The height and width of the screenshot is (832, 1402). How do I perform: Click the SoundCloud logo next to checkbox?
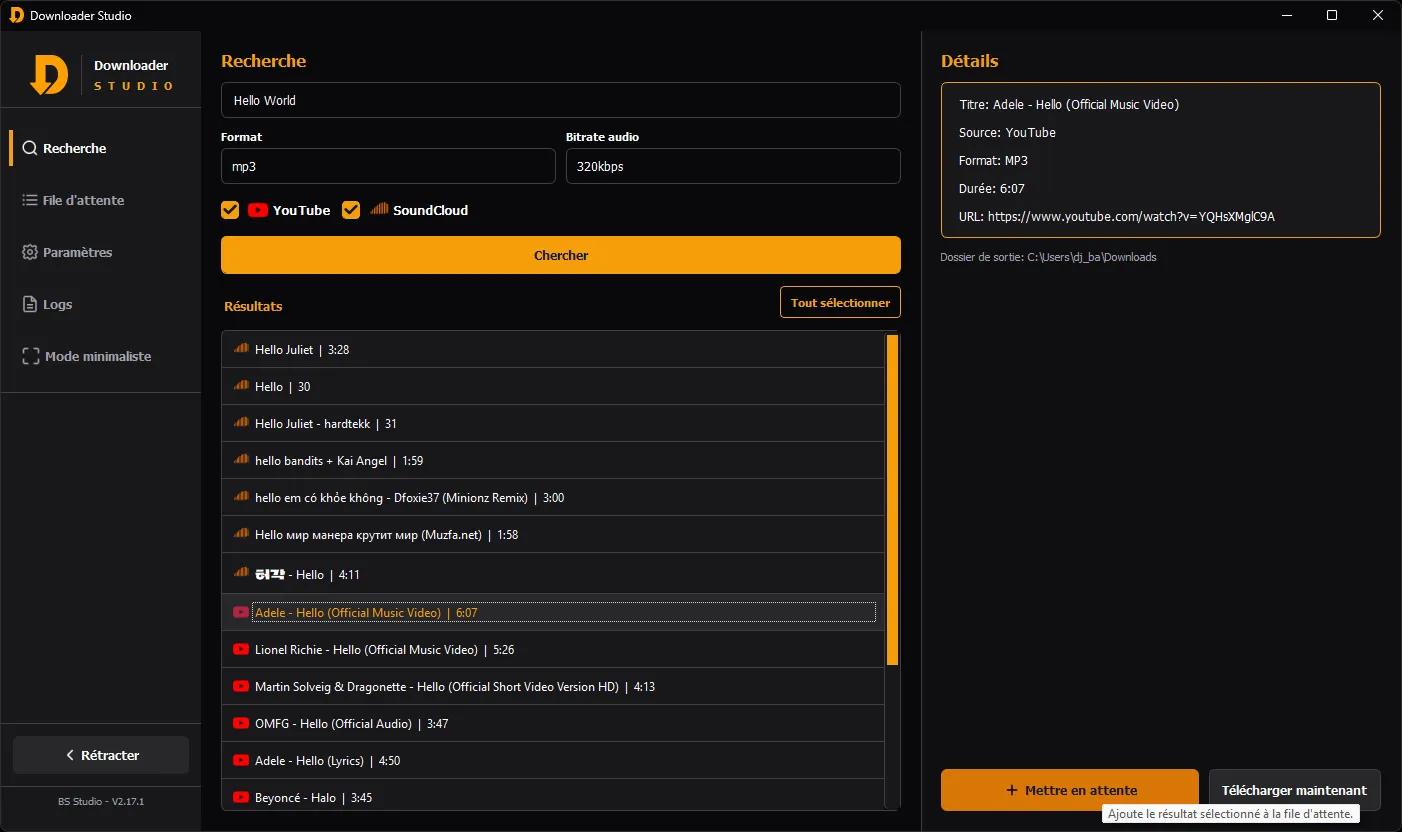379,209
